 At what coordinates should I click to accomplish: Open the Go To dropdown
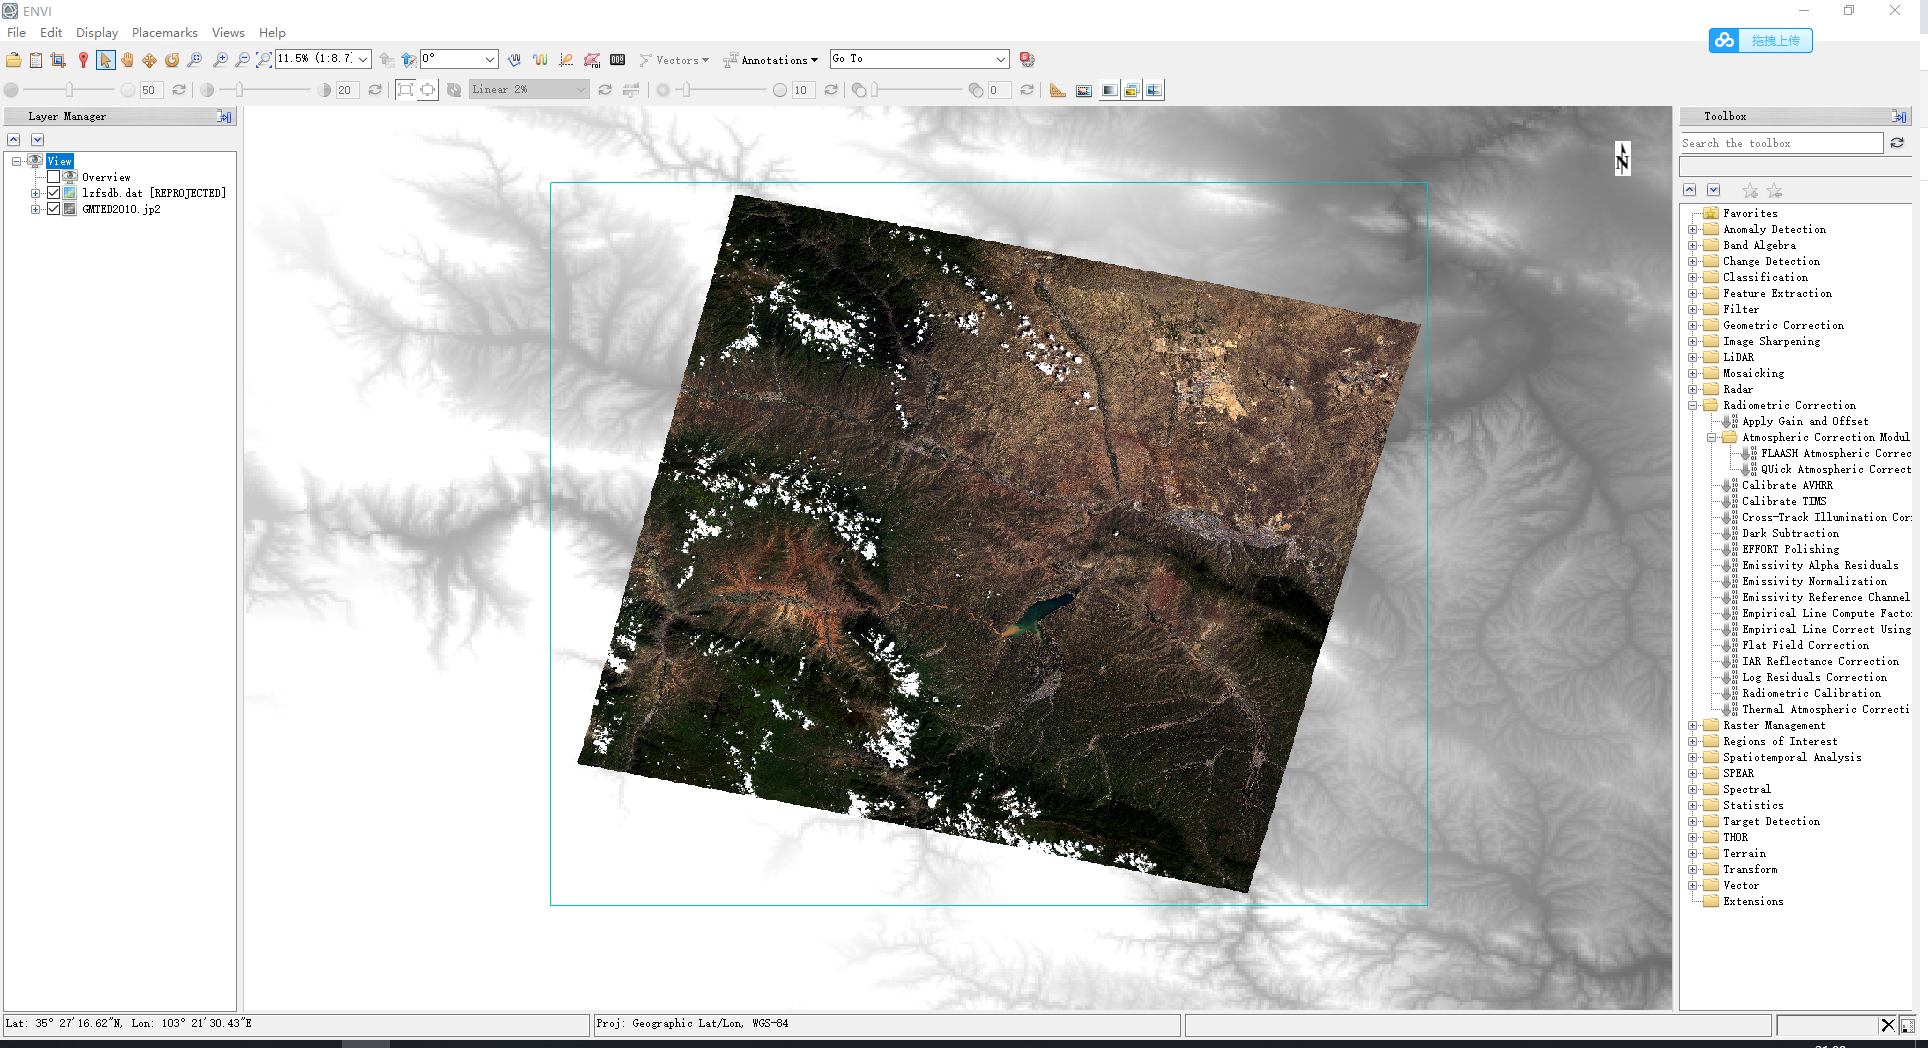(x=1000, y=59)
